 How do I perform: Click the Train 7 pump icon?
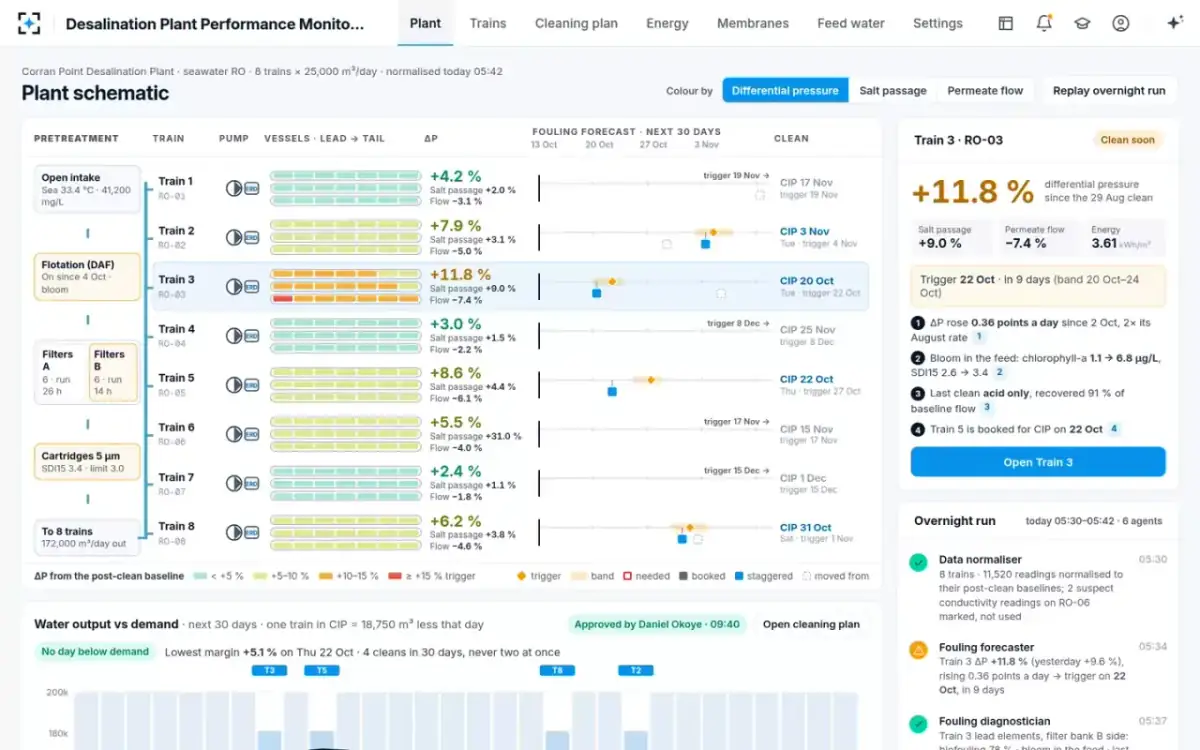234,484
